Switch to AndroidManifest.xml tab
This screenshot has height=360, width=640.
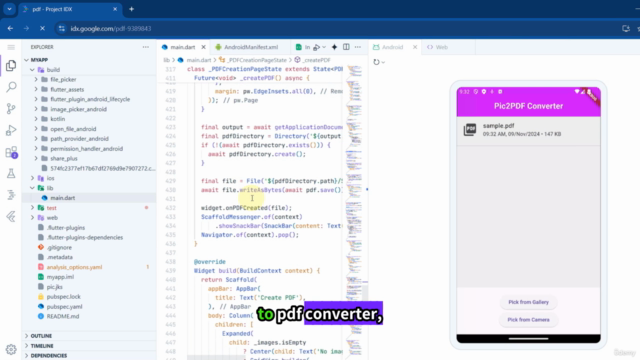point(251,47)
